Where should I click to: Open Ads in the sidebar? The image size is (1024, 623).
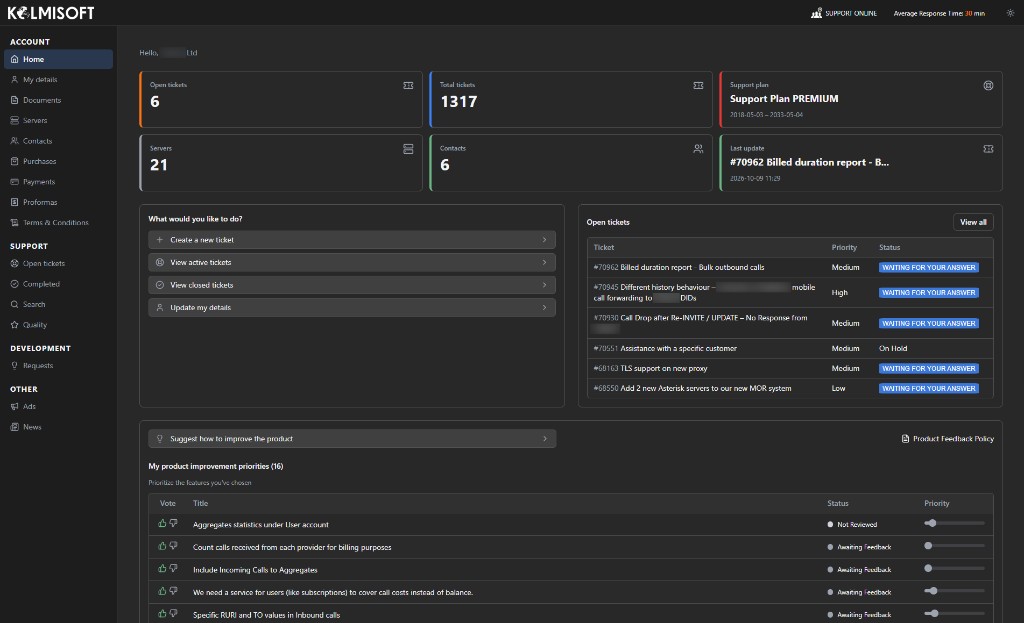pyautogui.click(x=58, y=406)
